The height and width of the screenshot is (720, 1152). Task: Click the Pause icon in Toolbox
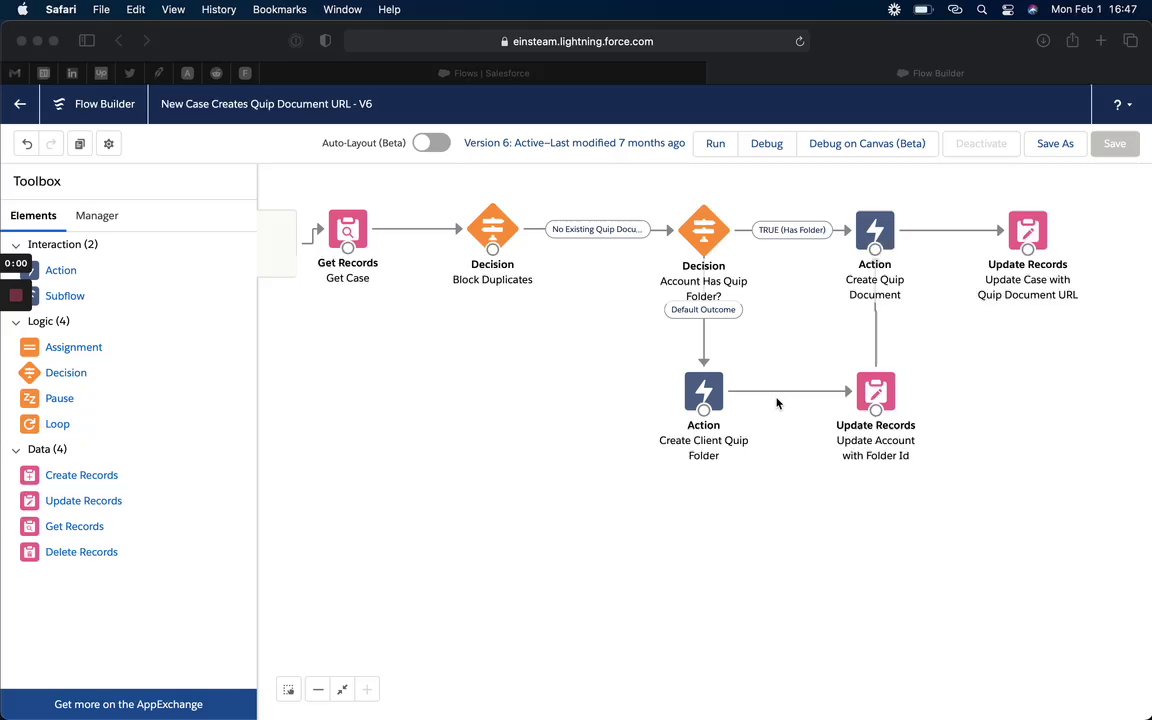(x=29, y=399)
